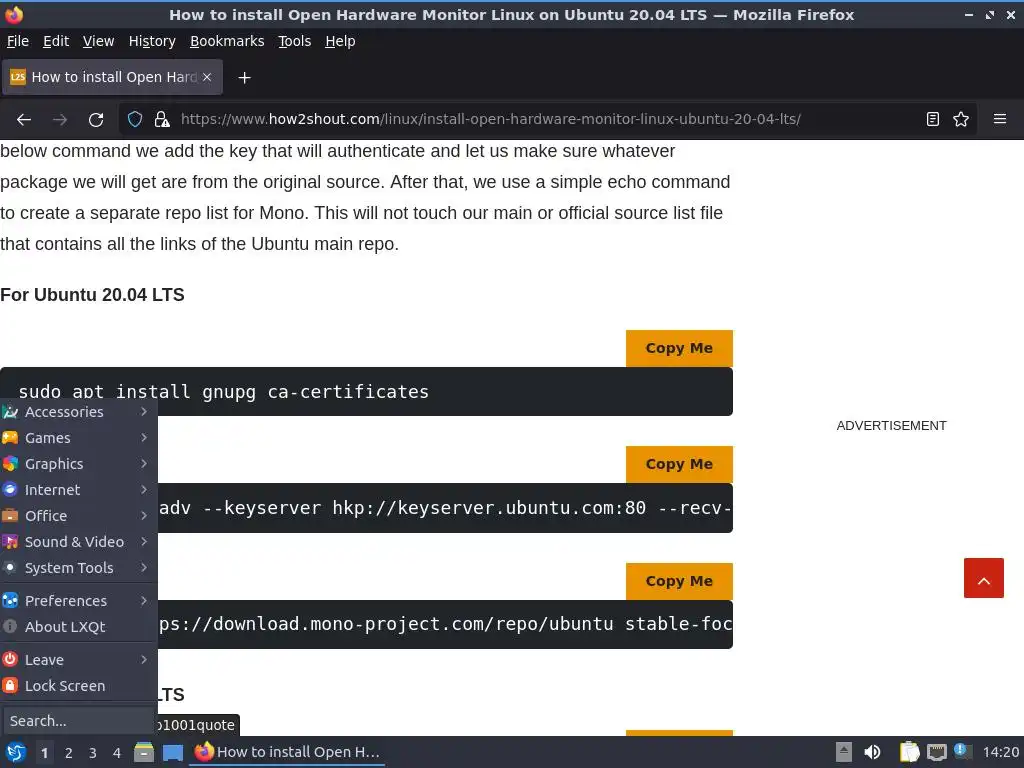Click the show desktop blue icon
The image size is (1024, 768).
172,752
